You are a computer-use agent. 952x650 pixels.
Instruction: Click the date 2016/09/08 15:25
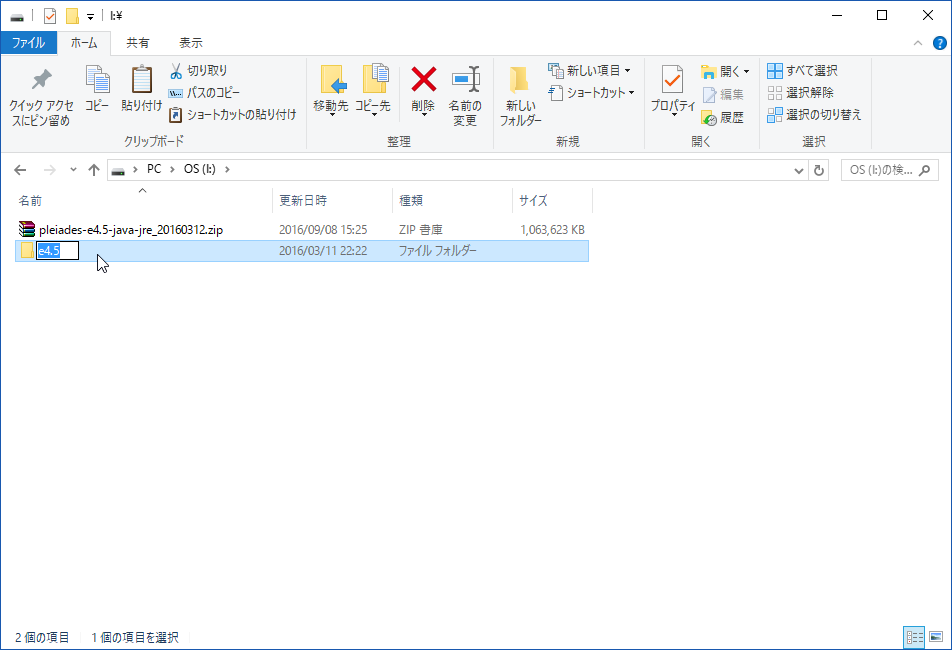tap(323, 230)
